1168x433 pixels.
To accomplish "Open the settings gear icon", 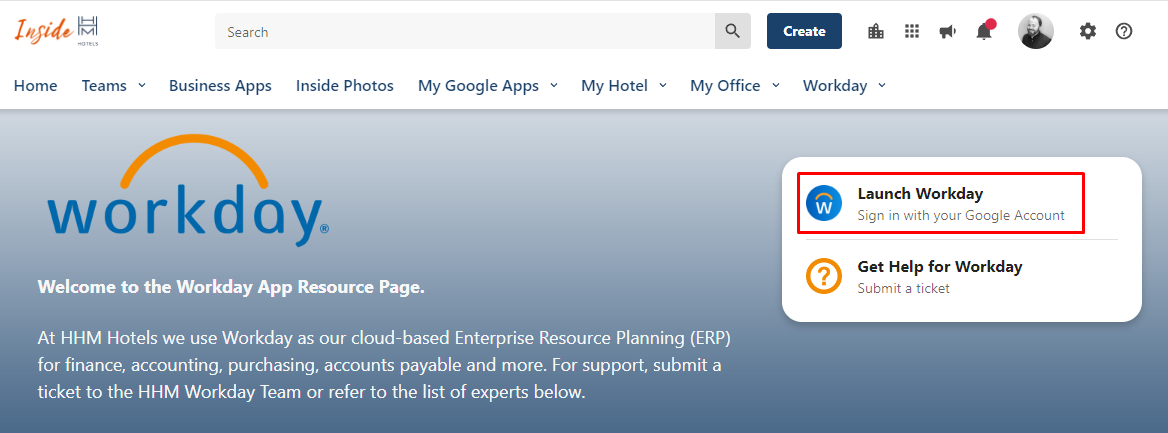I will click(1088, 31).
